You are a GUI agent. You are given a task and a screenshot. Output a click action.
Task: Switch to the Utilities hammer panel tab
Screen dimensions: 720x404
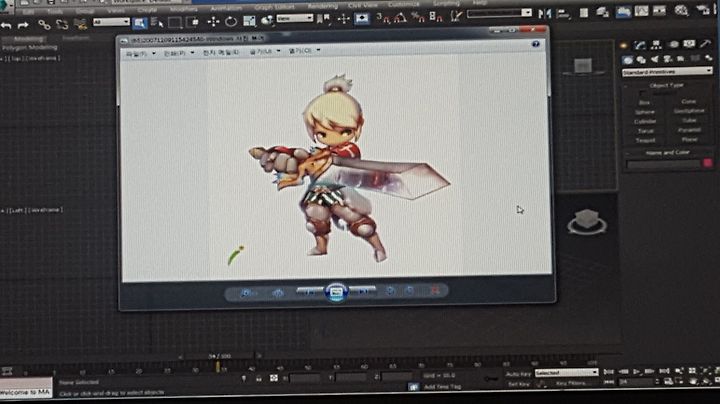click(705, 43)
